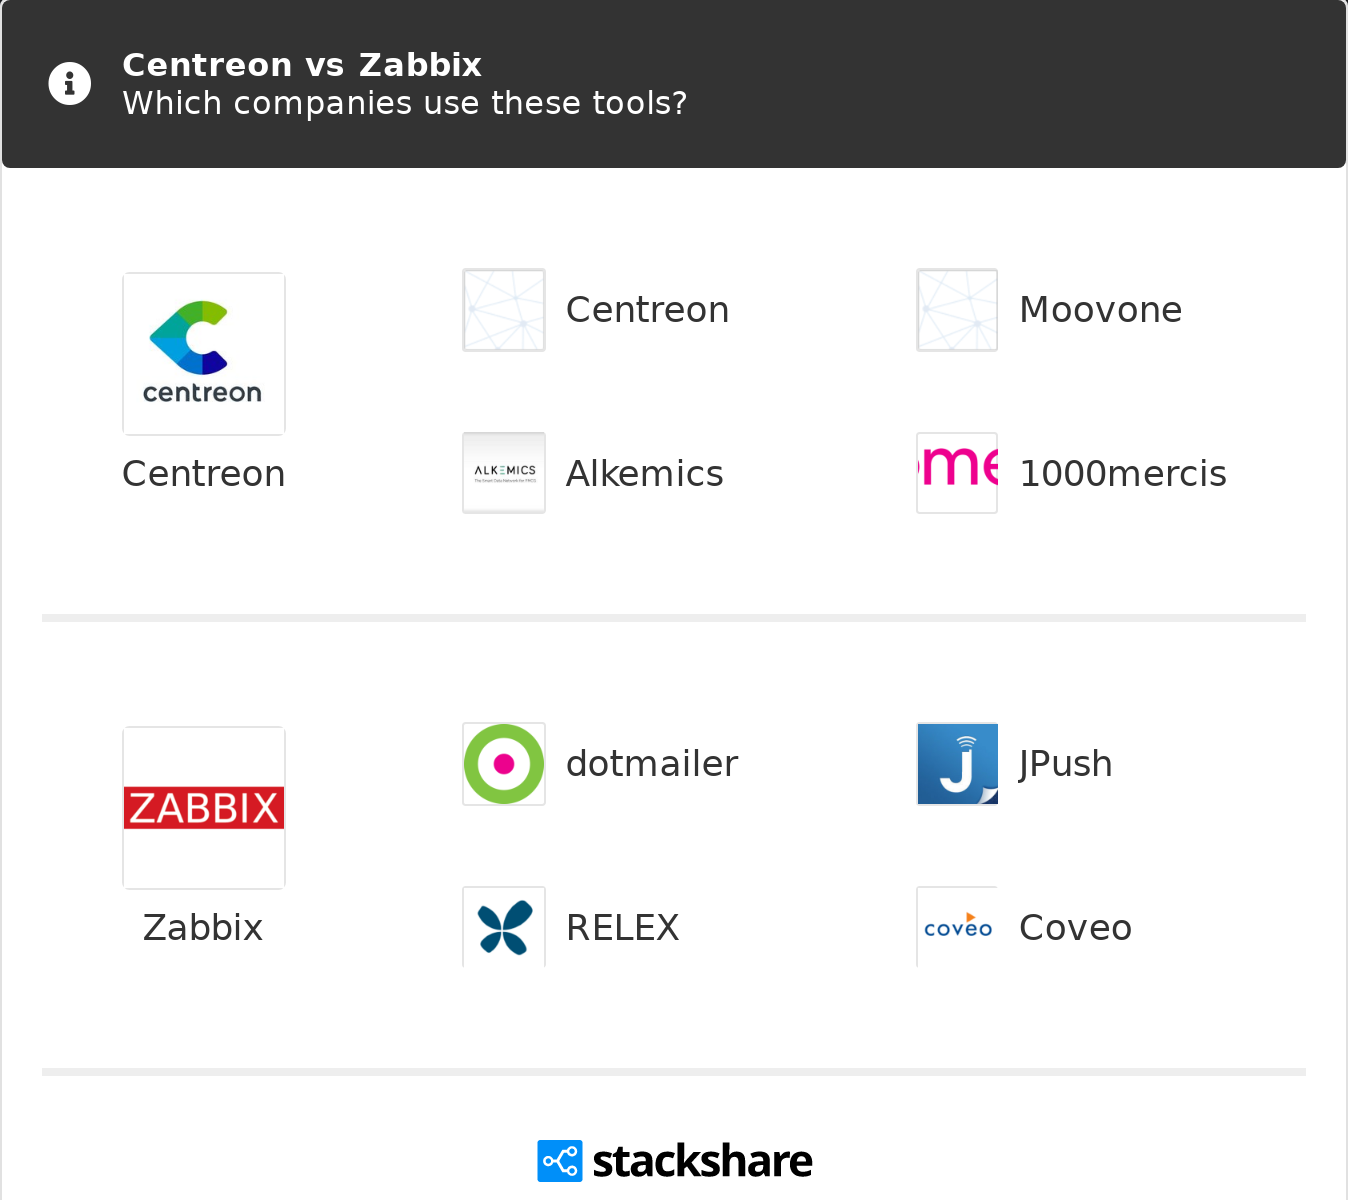Click the Centreon company placeholder logo
1348x1200 pixels.
click(x=504, y=310)
